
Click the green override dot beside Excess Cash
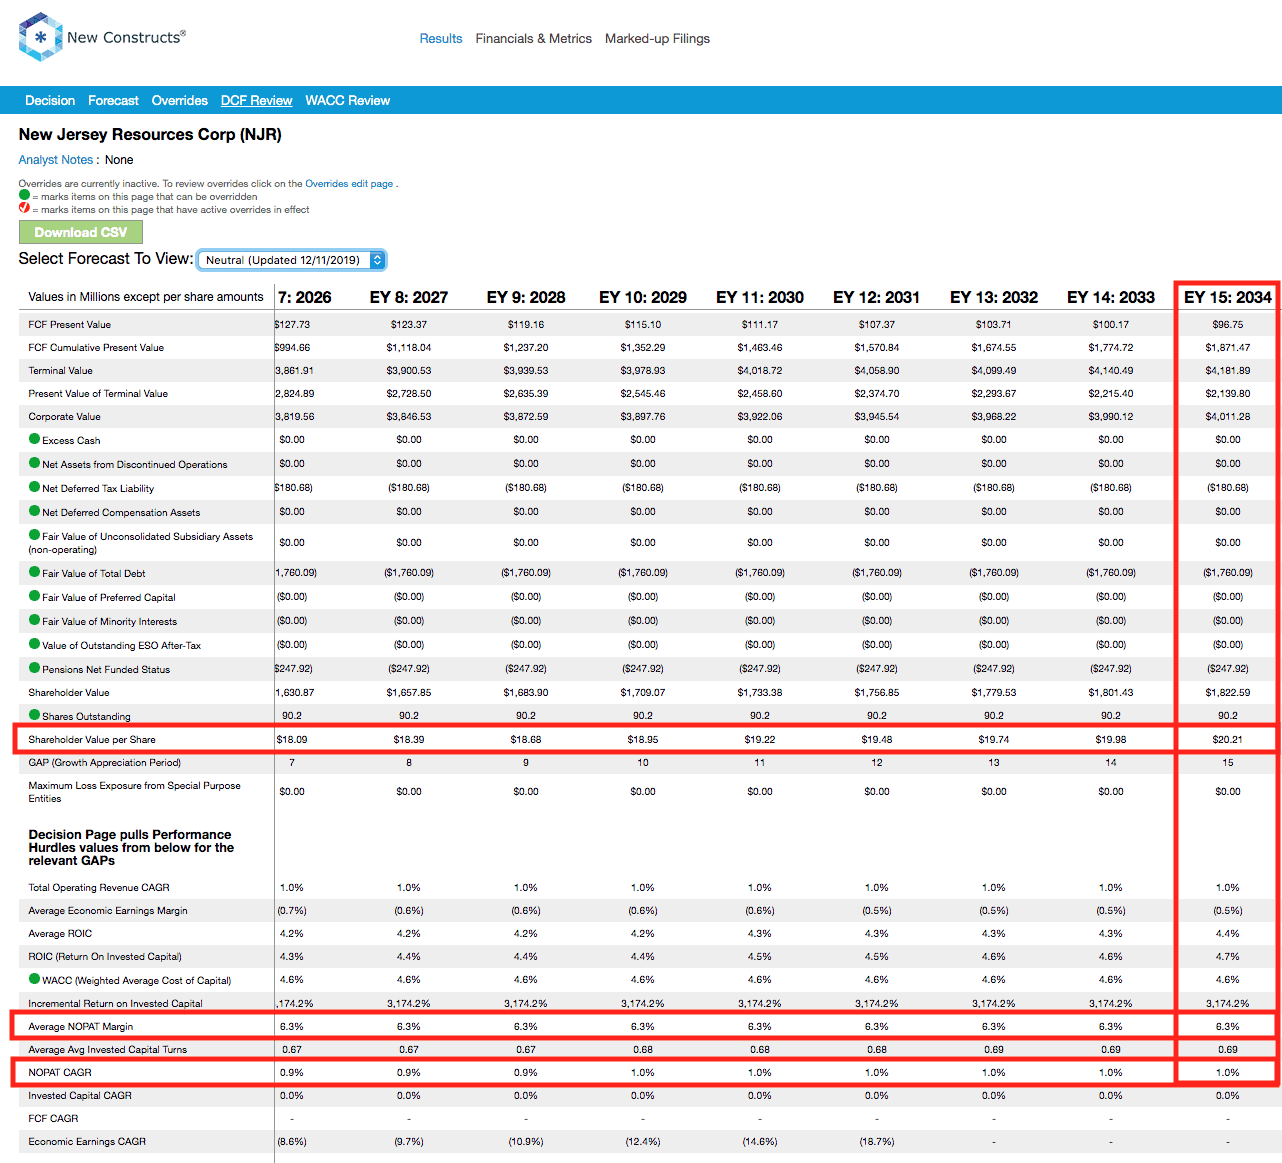(35, 439)
